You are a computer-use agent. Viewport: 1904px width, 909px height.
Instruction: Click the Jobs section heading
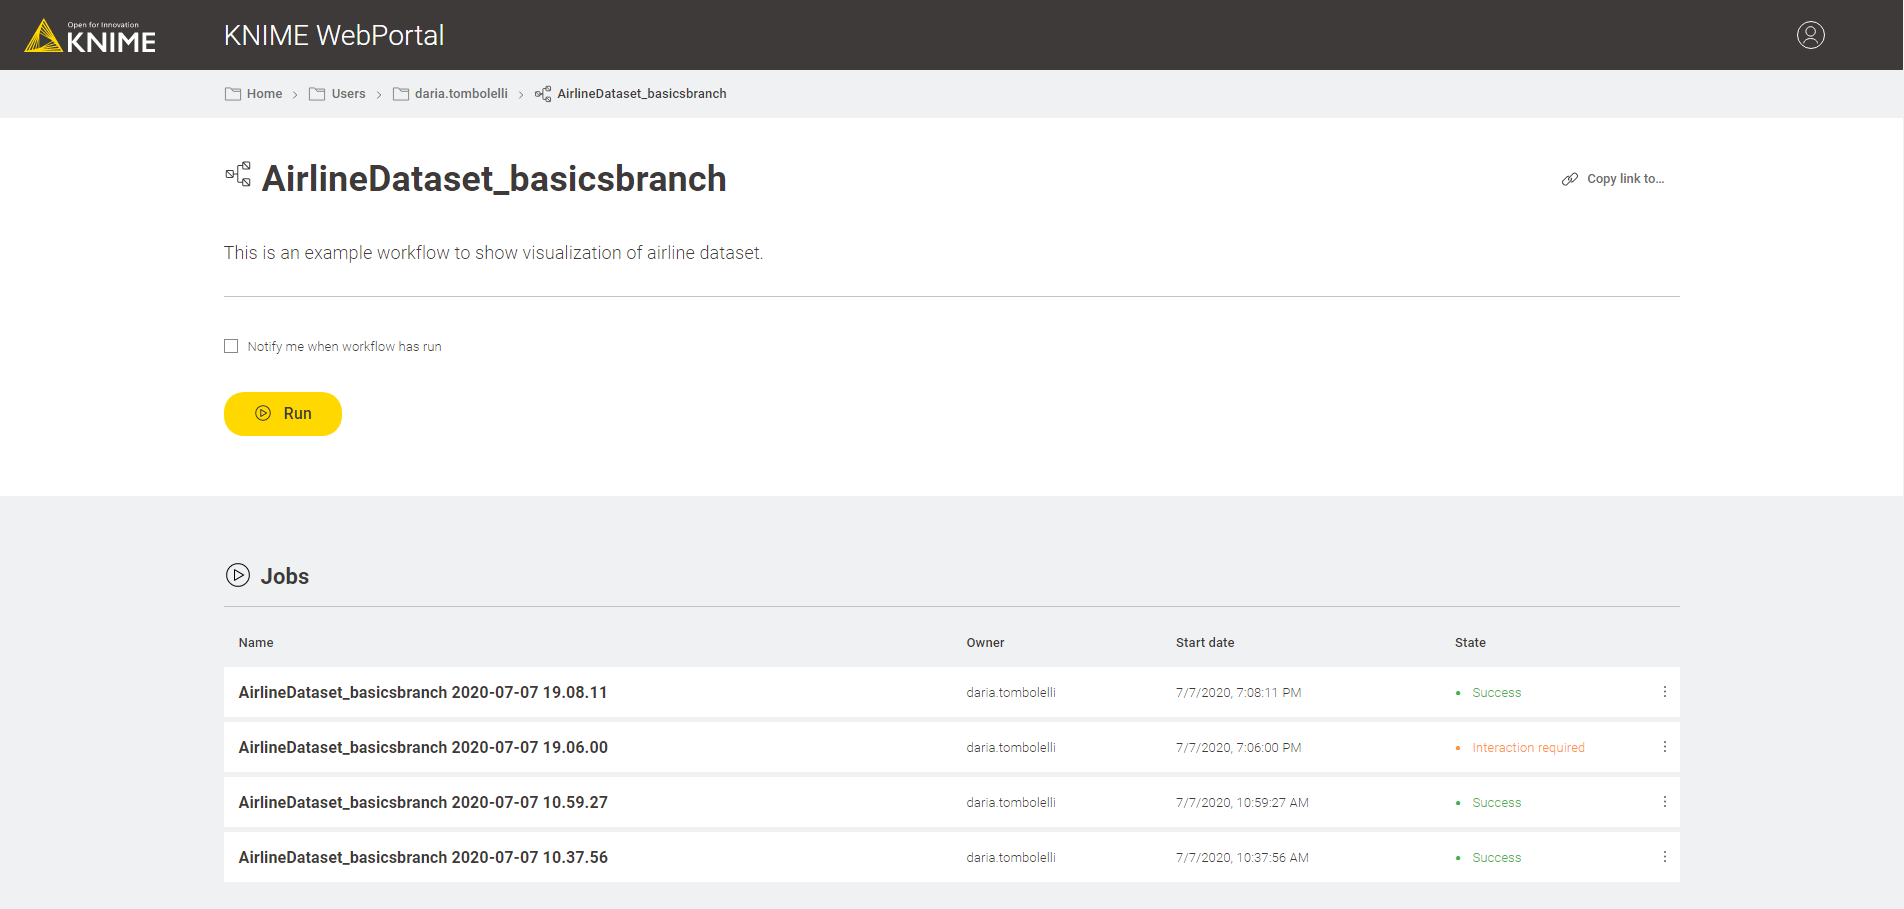point(285,576)
